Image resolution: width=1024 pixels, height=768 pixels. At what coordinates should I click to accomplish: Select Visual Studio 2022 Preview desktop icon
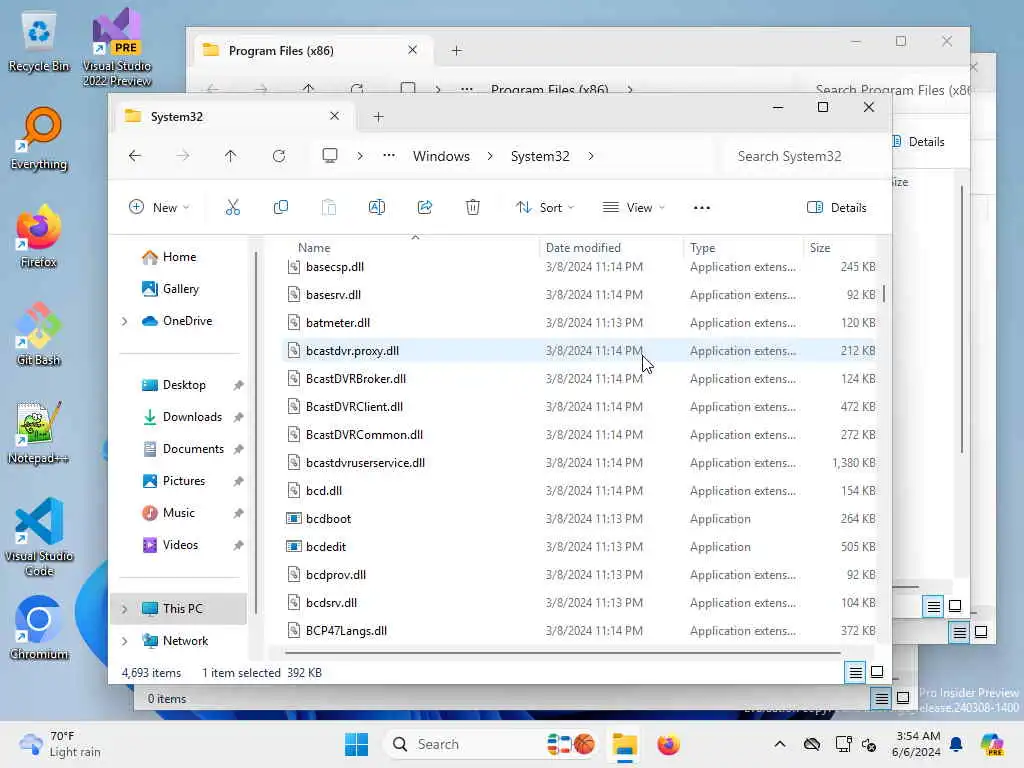[x=117, y=48]
